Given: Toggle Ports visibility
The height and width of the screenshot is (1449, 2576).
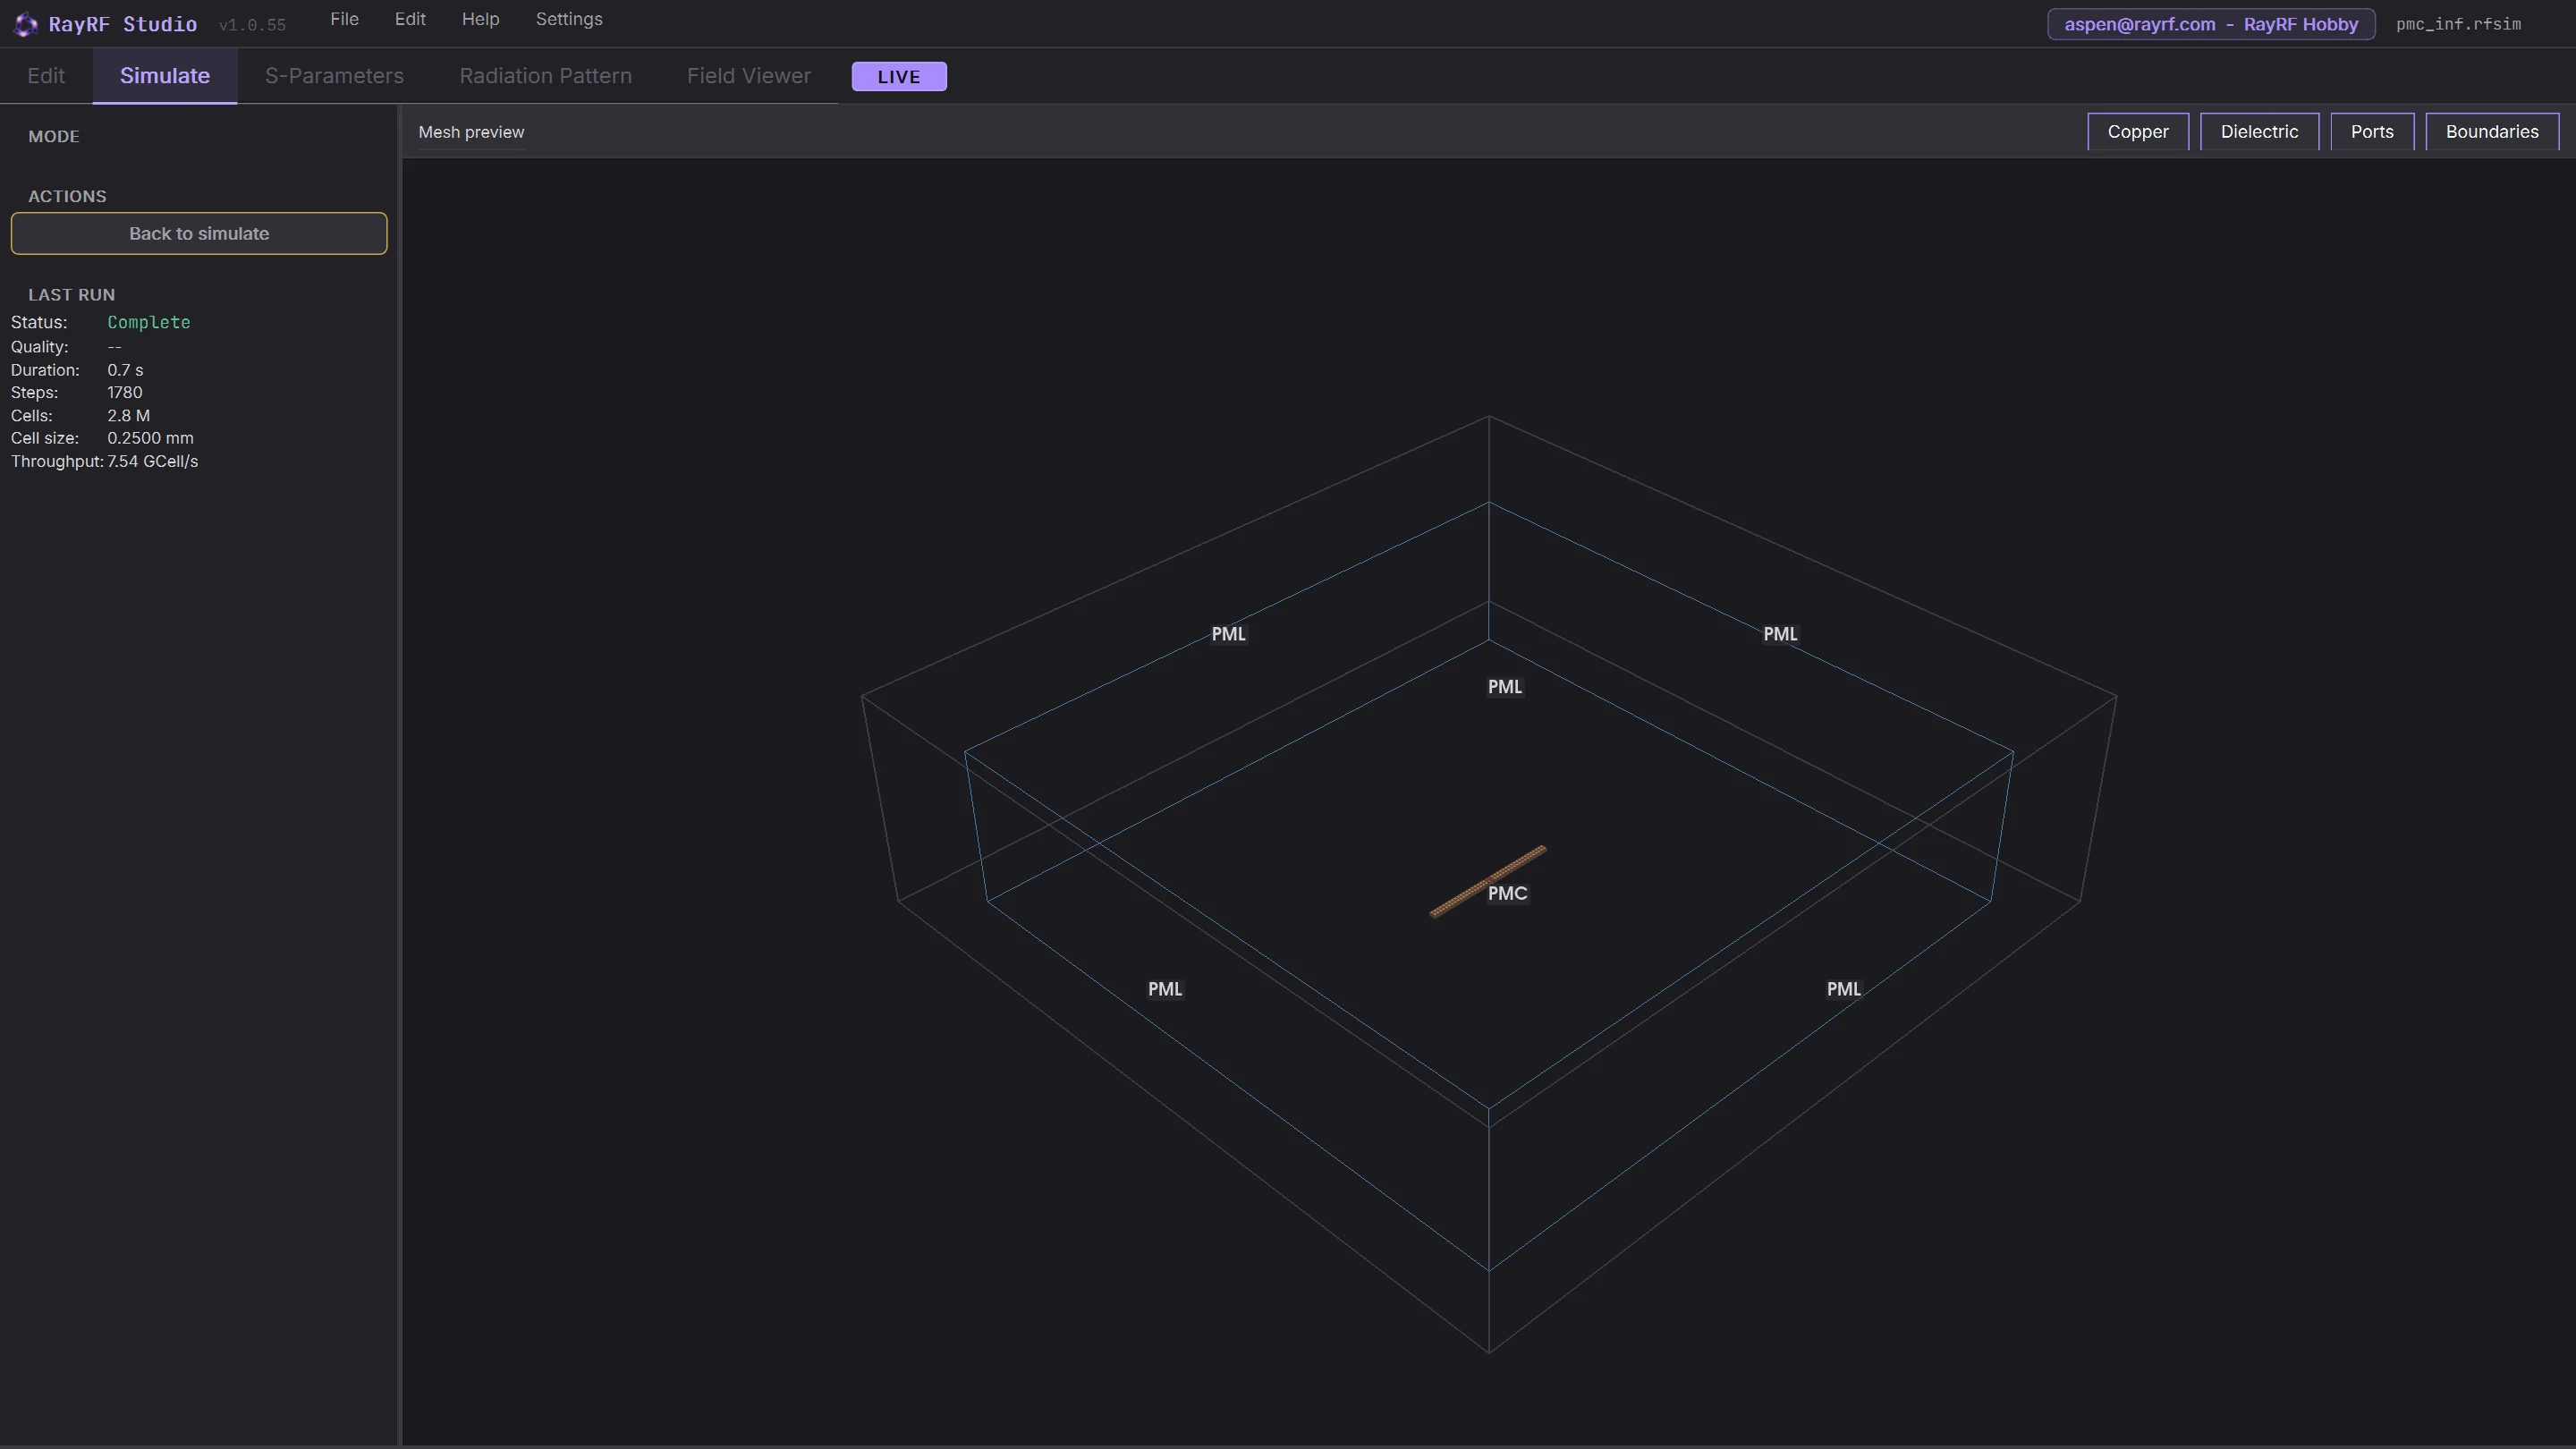Looking at the screenshot, I should click(2372, 132).
